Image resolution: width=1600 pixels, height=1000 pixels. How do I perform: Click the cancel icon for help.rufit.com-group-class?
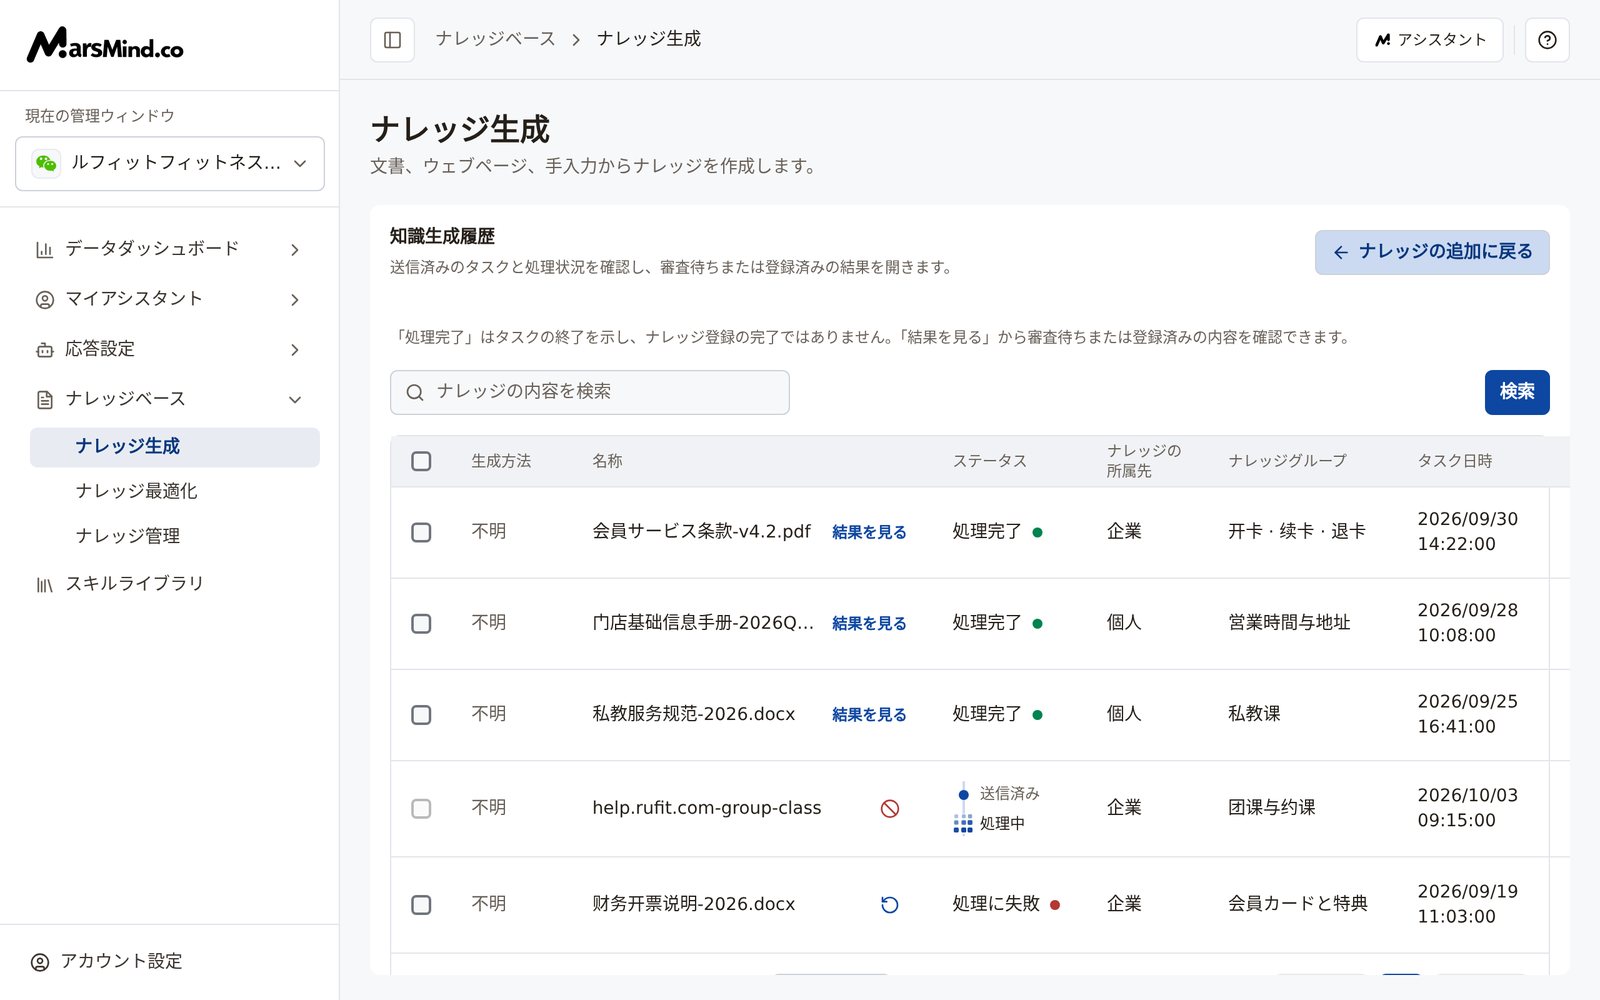click(889, 808)
